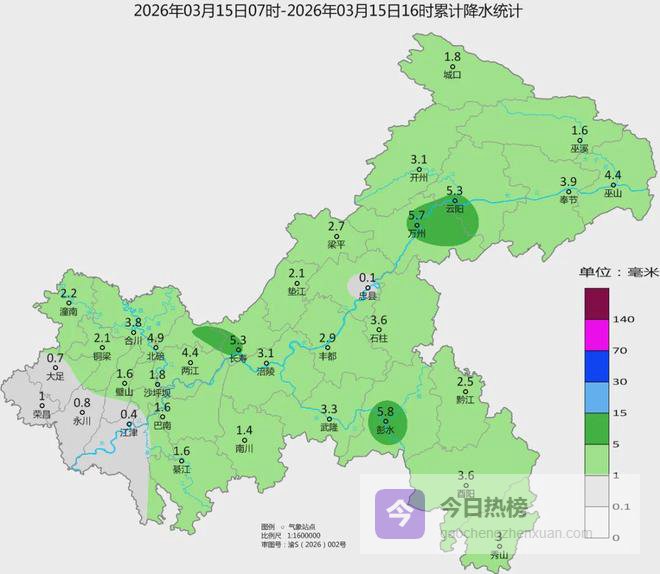Viewport: 660px width, 574px height.
Task: Click the gray 0.1–1 legend swatch
Action: tap(597, 491)
